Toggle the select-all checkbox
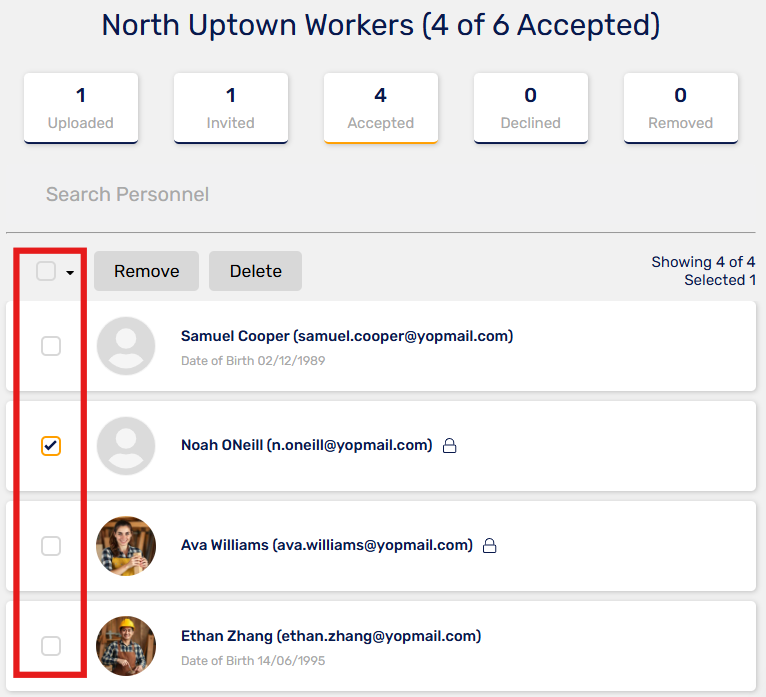 [x=46, y=271]
